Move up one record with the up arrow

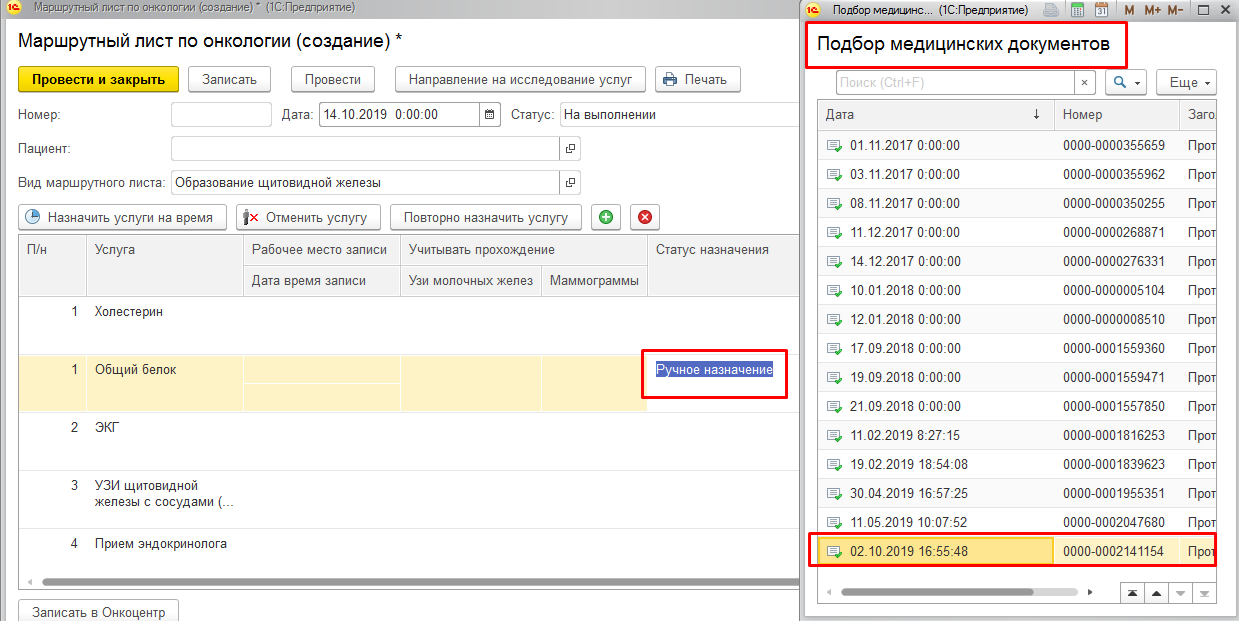(1156, 592)
